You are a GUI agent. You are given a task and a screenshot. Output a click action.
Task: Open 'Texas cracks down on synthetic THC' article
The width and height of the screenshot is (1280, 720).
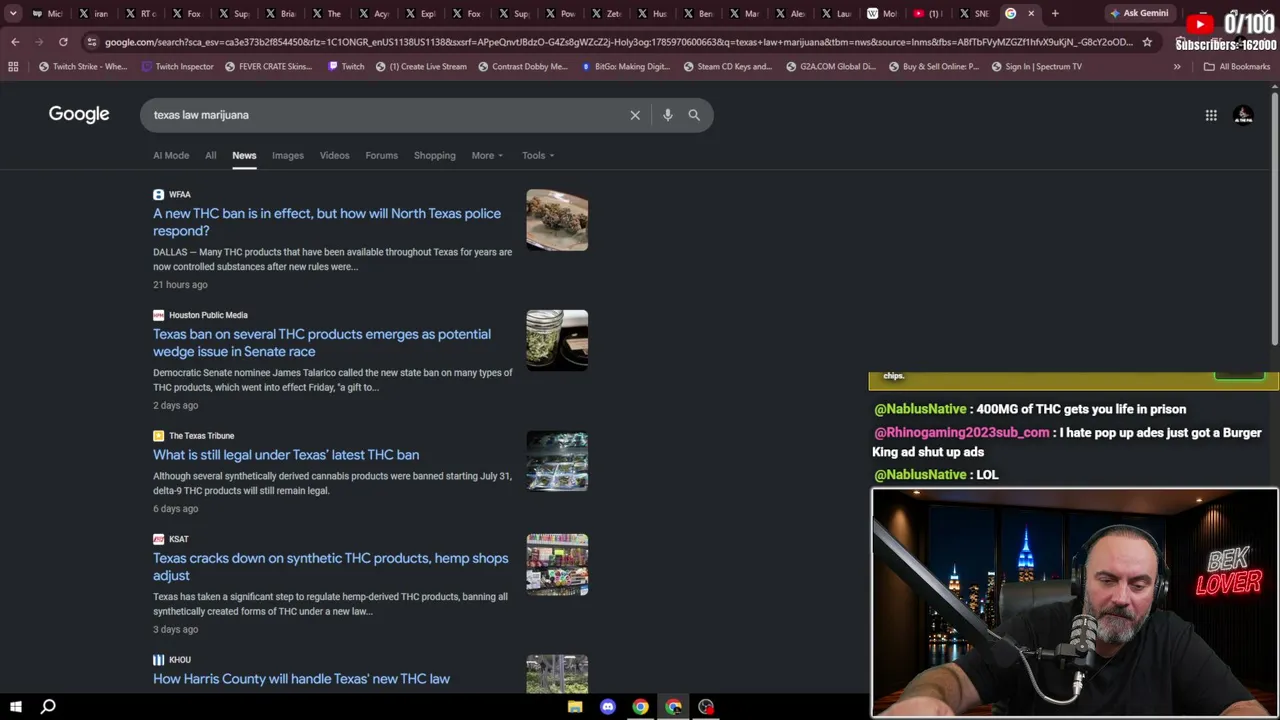point(331,567)
